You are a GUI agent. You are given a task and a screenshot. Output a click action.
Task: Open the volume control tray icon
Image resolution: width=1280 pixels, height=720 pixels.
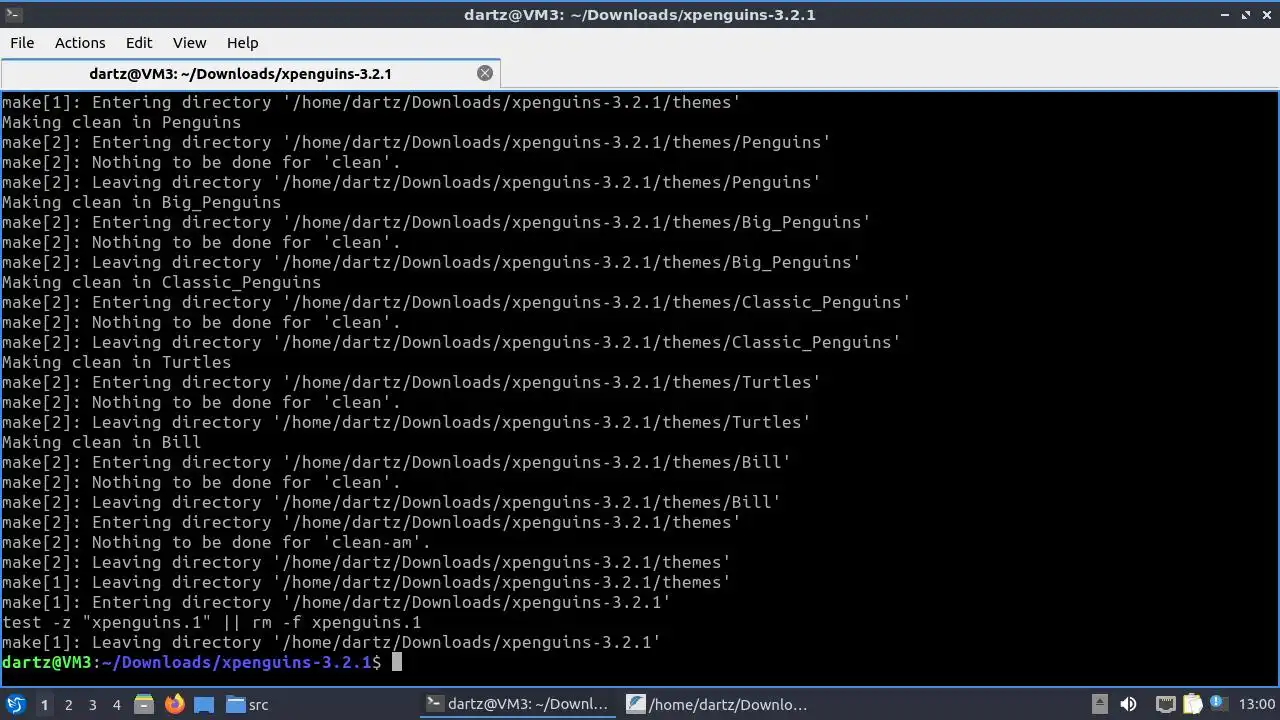click(x=1128, y=705)
